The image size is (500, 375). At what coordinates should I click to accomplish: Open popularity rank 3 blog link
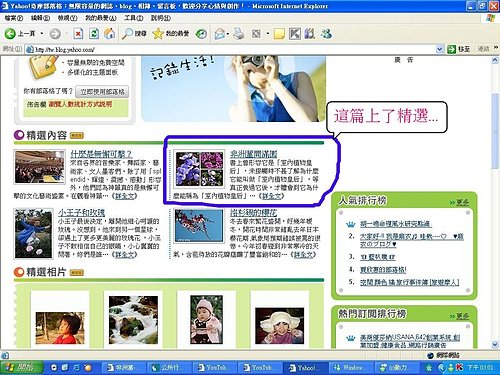coord(377,257)
